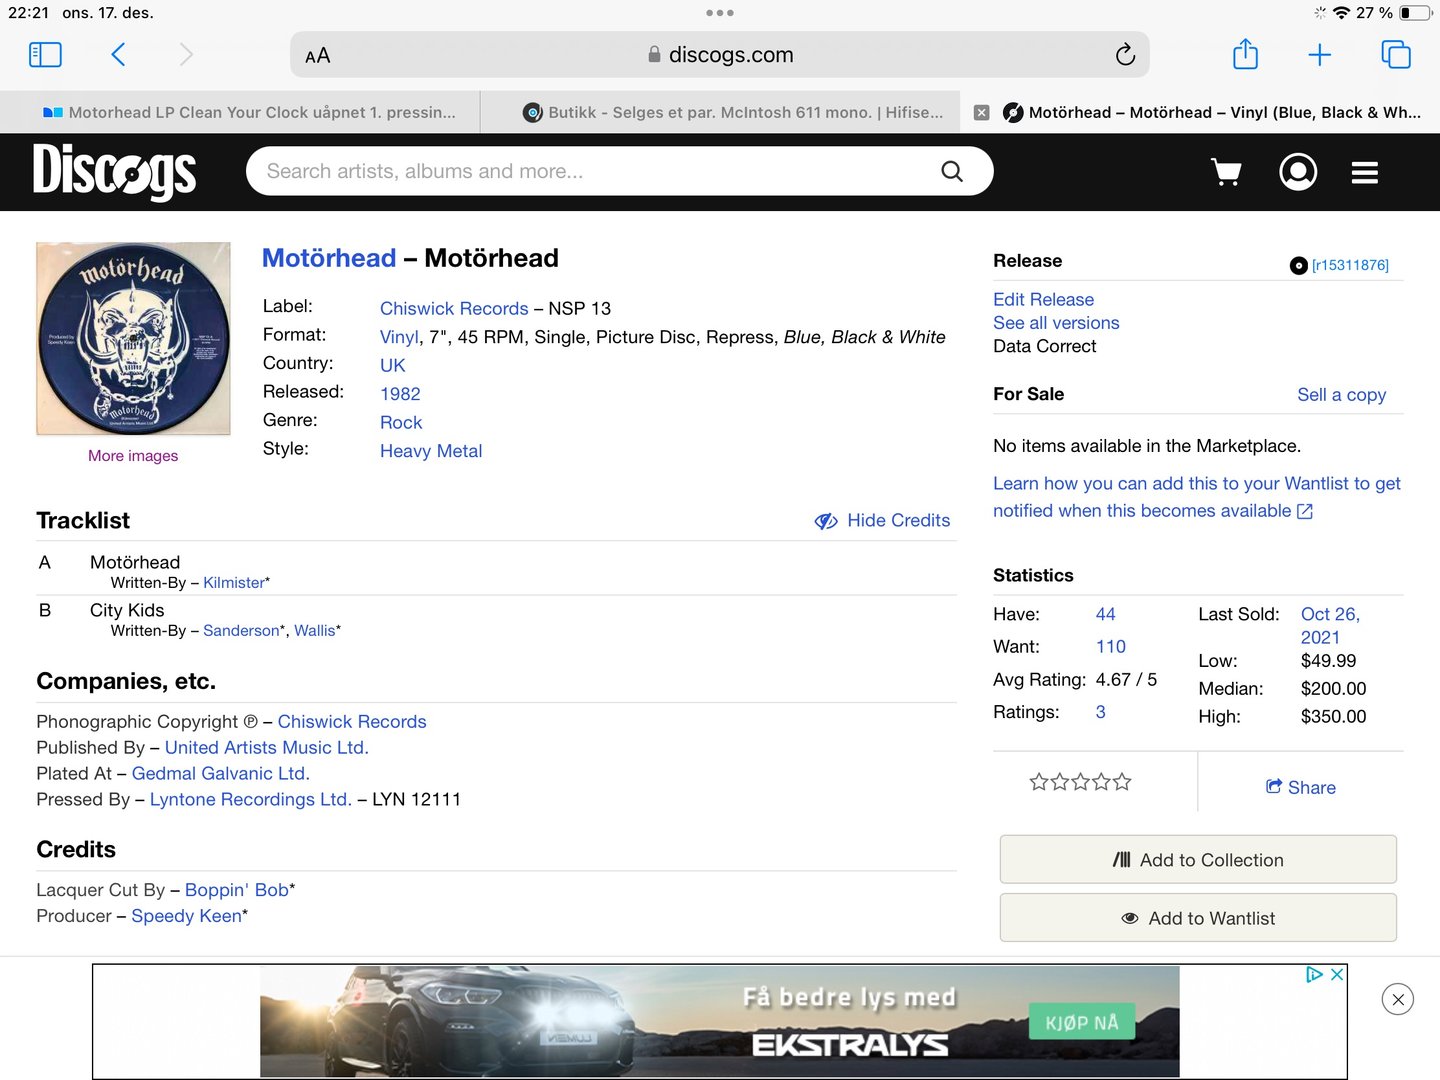1440x1080 pixels.
Task: Click the 1982 release year link
Action: click(x=400, y=394)
